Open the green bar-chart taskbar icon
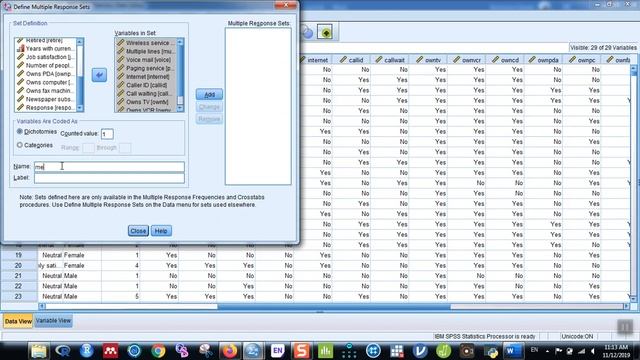 pyautogui.click(x=325, y=351)
